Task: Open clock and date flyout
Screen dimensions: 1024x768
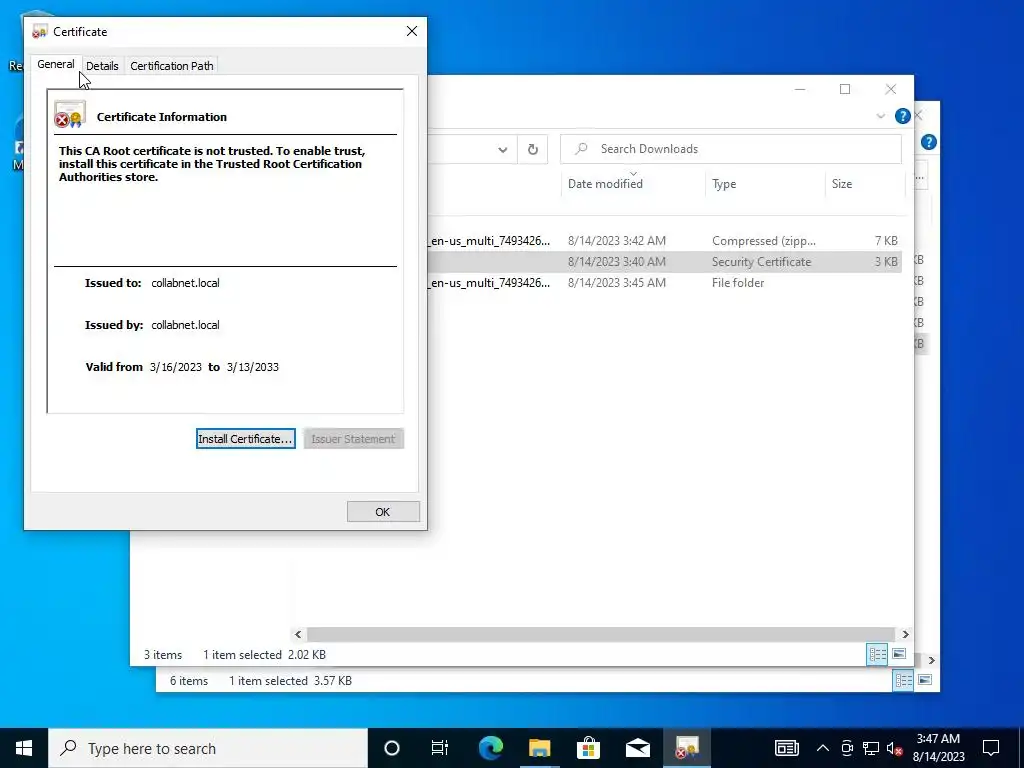Action: [938, 748]
